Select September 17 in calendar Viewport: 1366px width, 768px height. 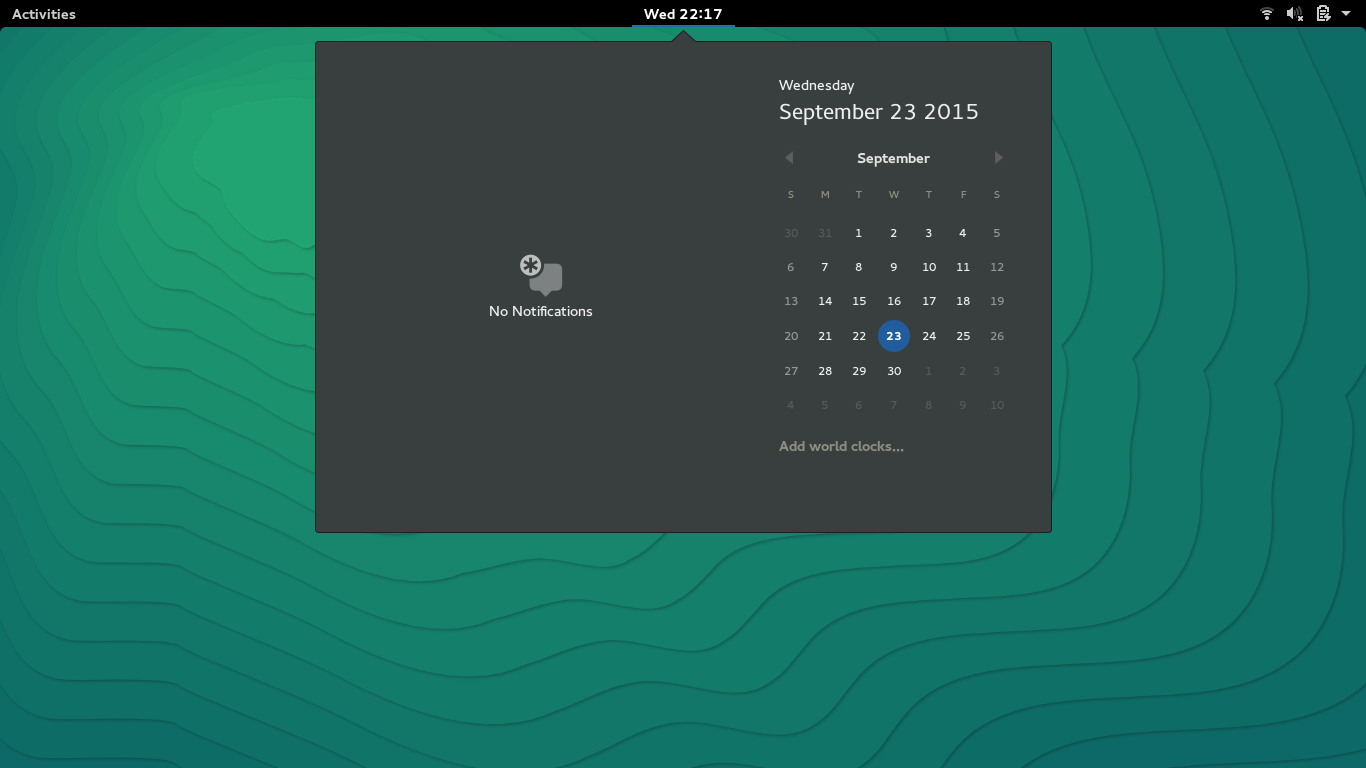click(x=929, y=301)
